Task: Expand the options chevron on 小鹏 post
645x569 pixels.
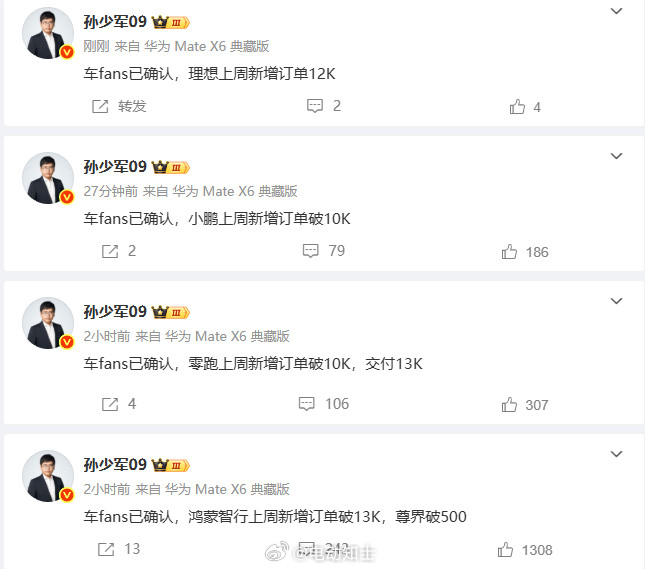Action: [616, 156]
